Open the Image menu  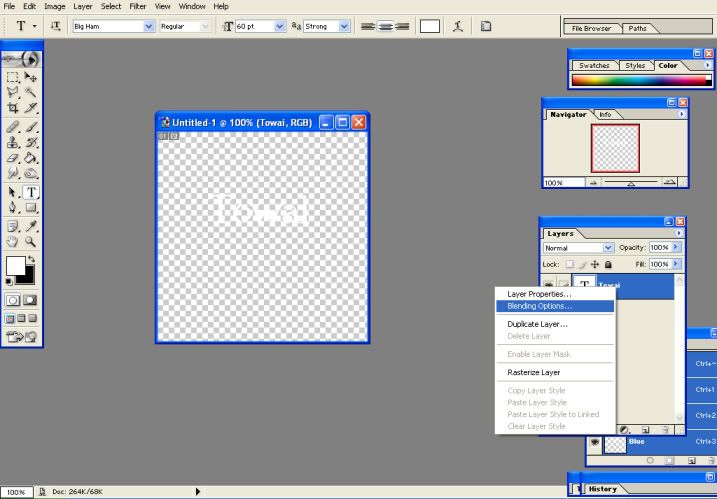(x=54, y=6)
